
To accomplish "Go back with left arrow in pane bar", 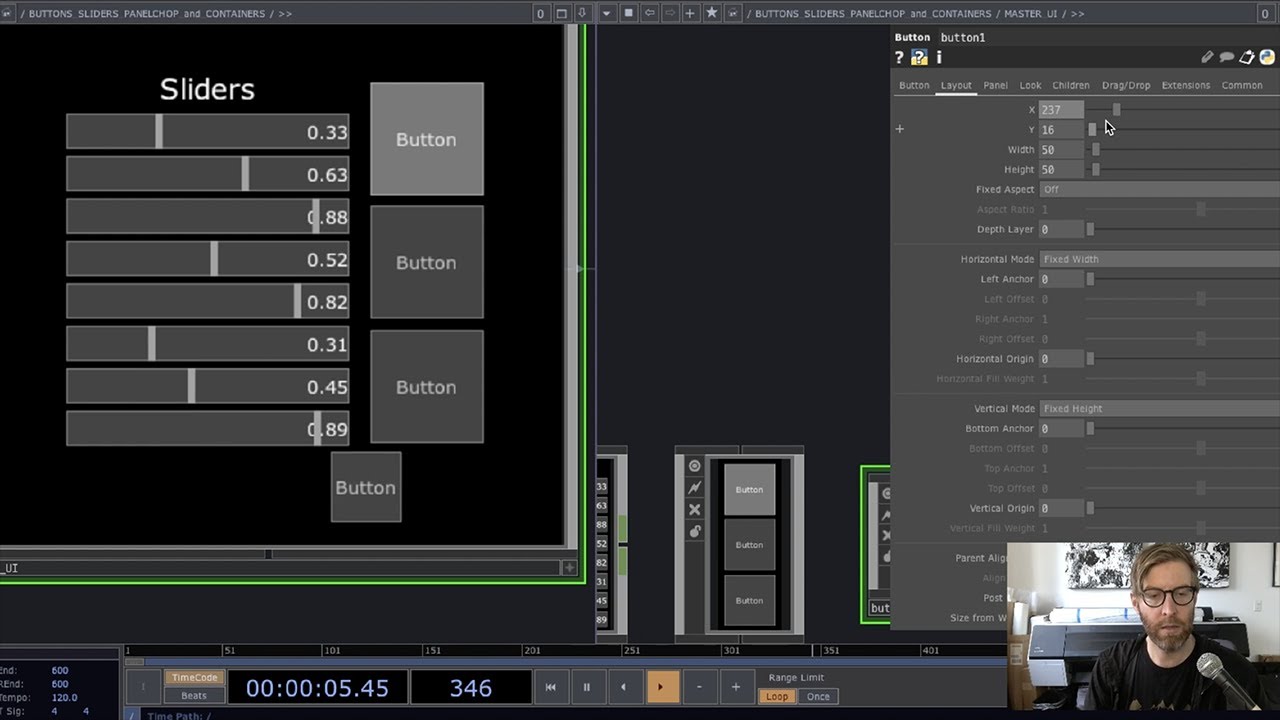I will coord(650,13).
